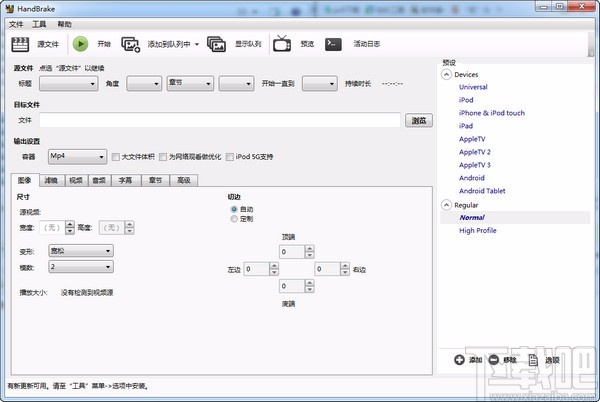This screenshot has height=402, width=600.
Task: Click the plus icon to add preset
Action: click(x=459, y=360)
